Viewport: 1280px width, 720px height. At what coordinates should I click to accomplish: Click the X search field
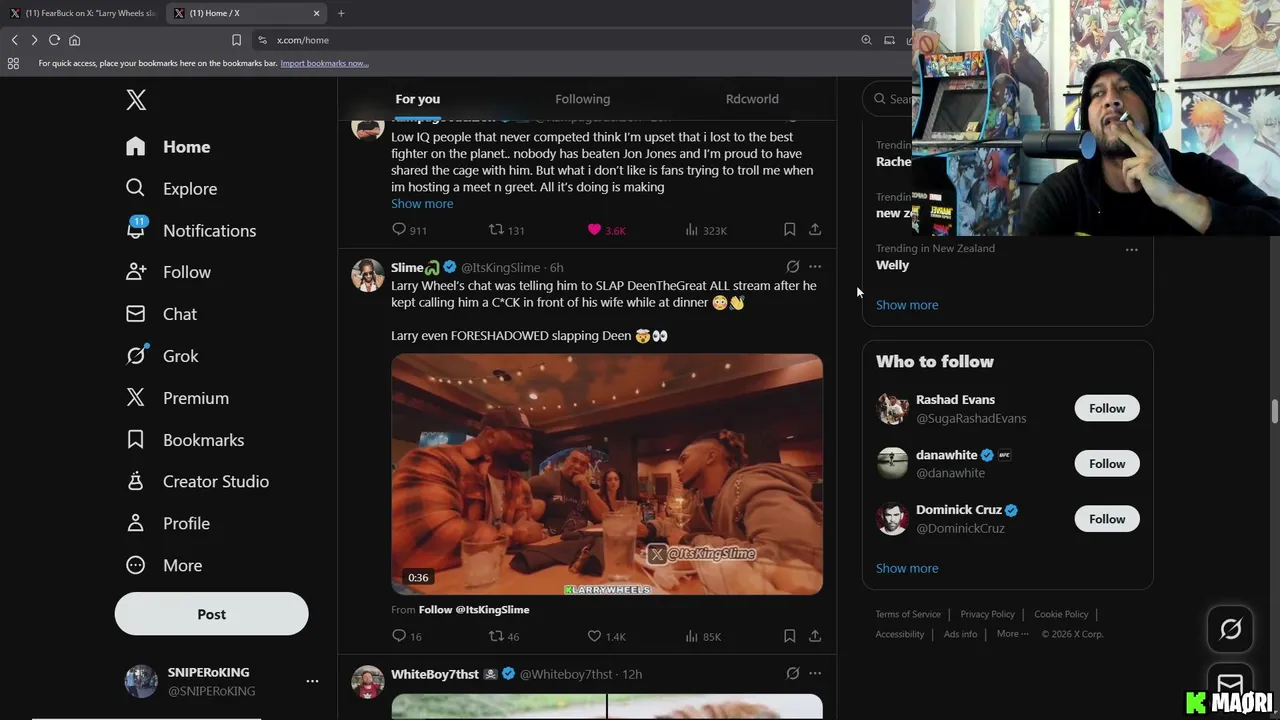tap(888, 99)
